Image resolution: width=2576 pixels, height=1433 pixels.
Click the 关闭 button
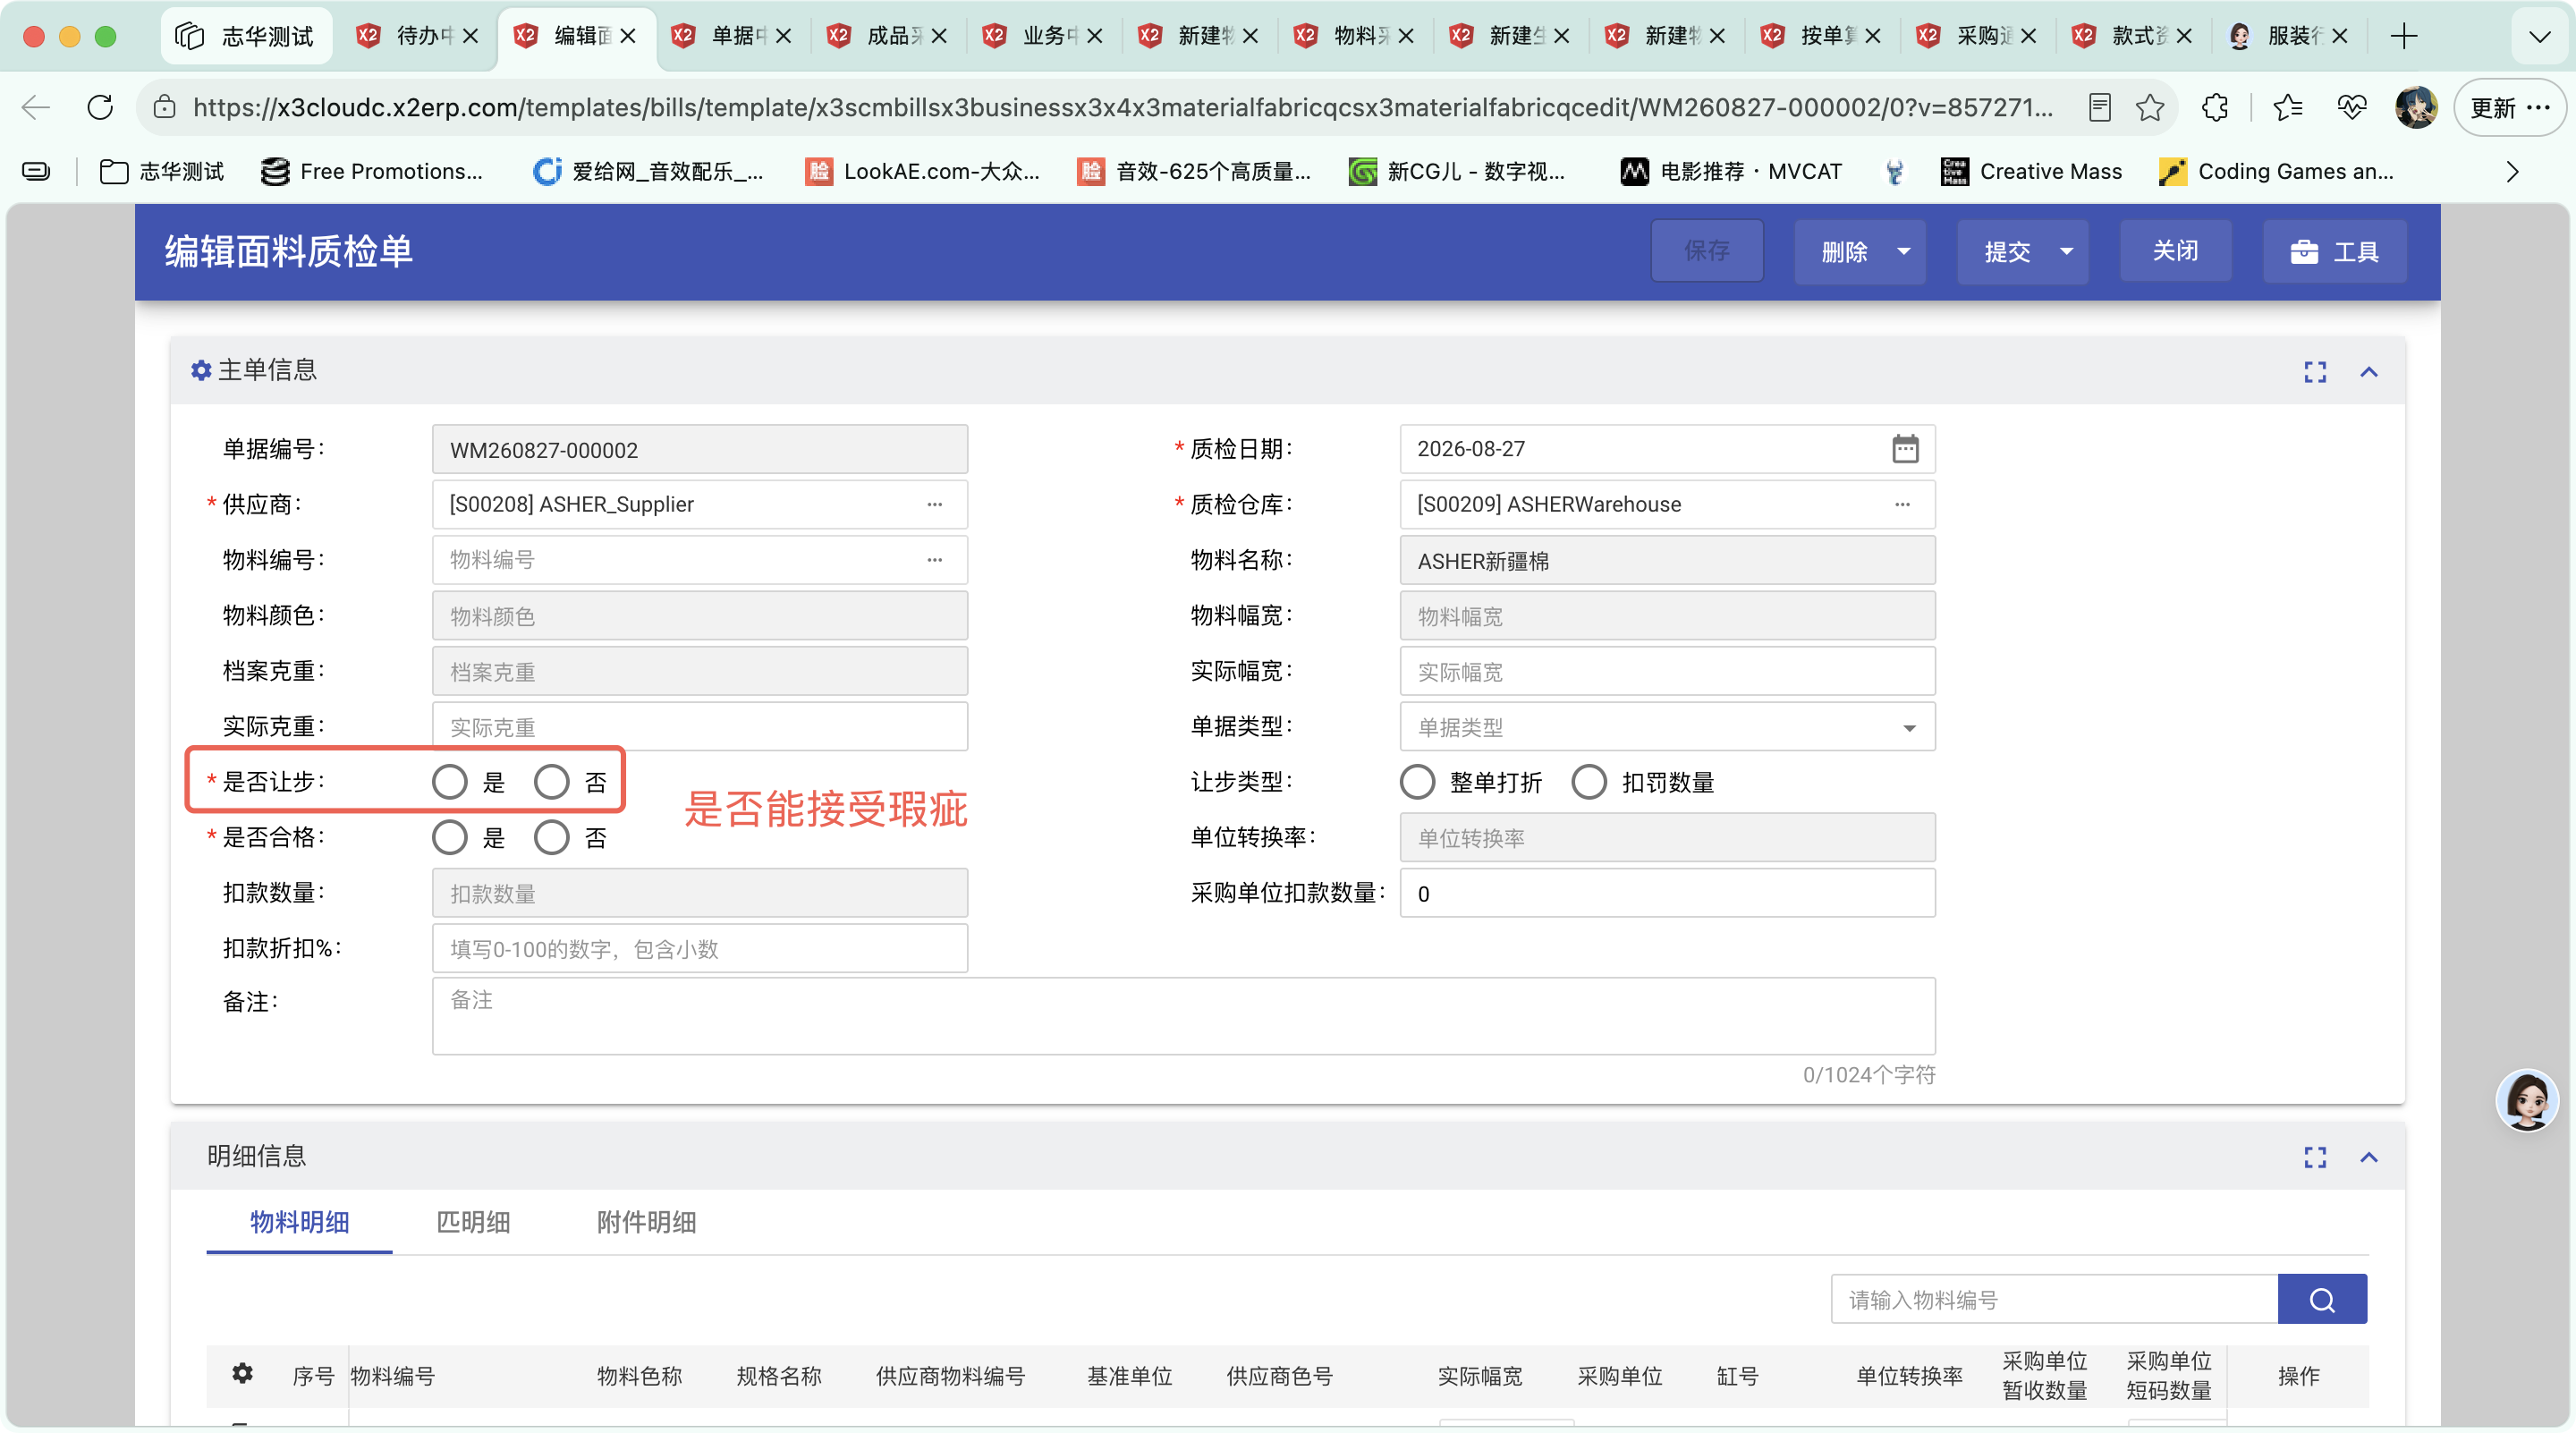pyautogui.click(x=2175, y=251)
